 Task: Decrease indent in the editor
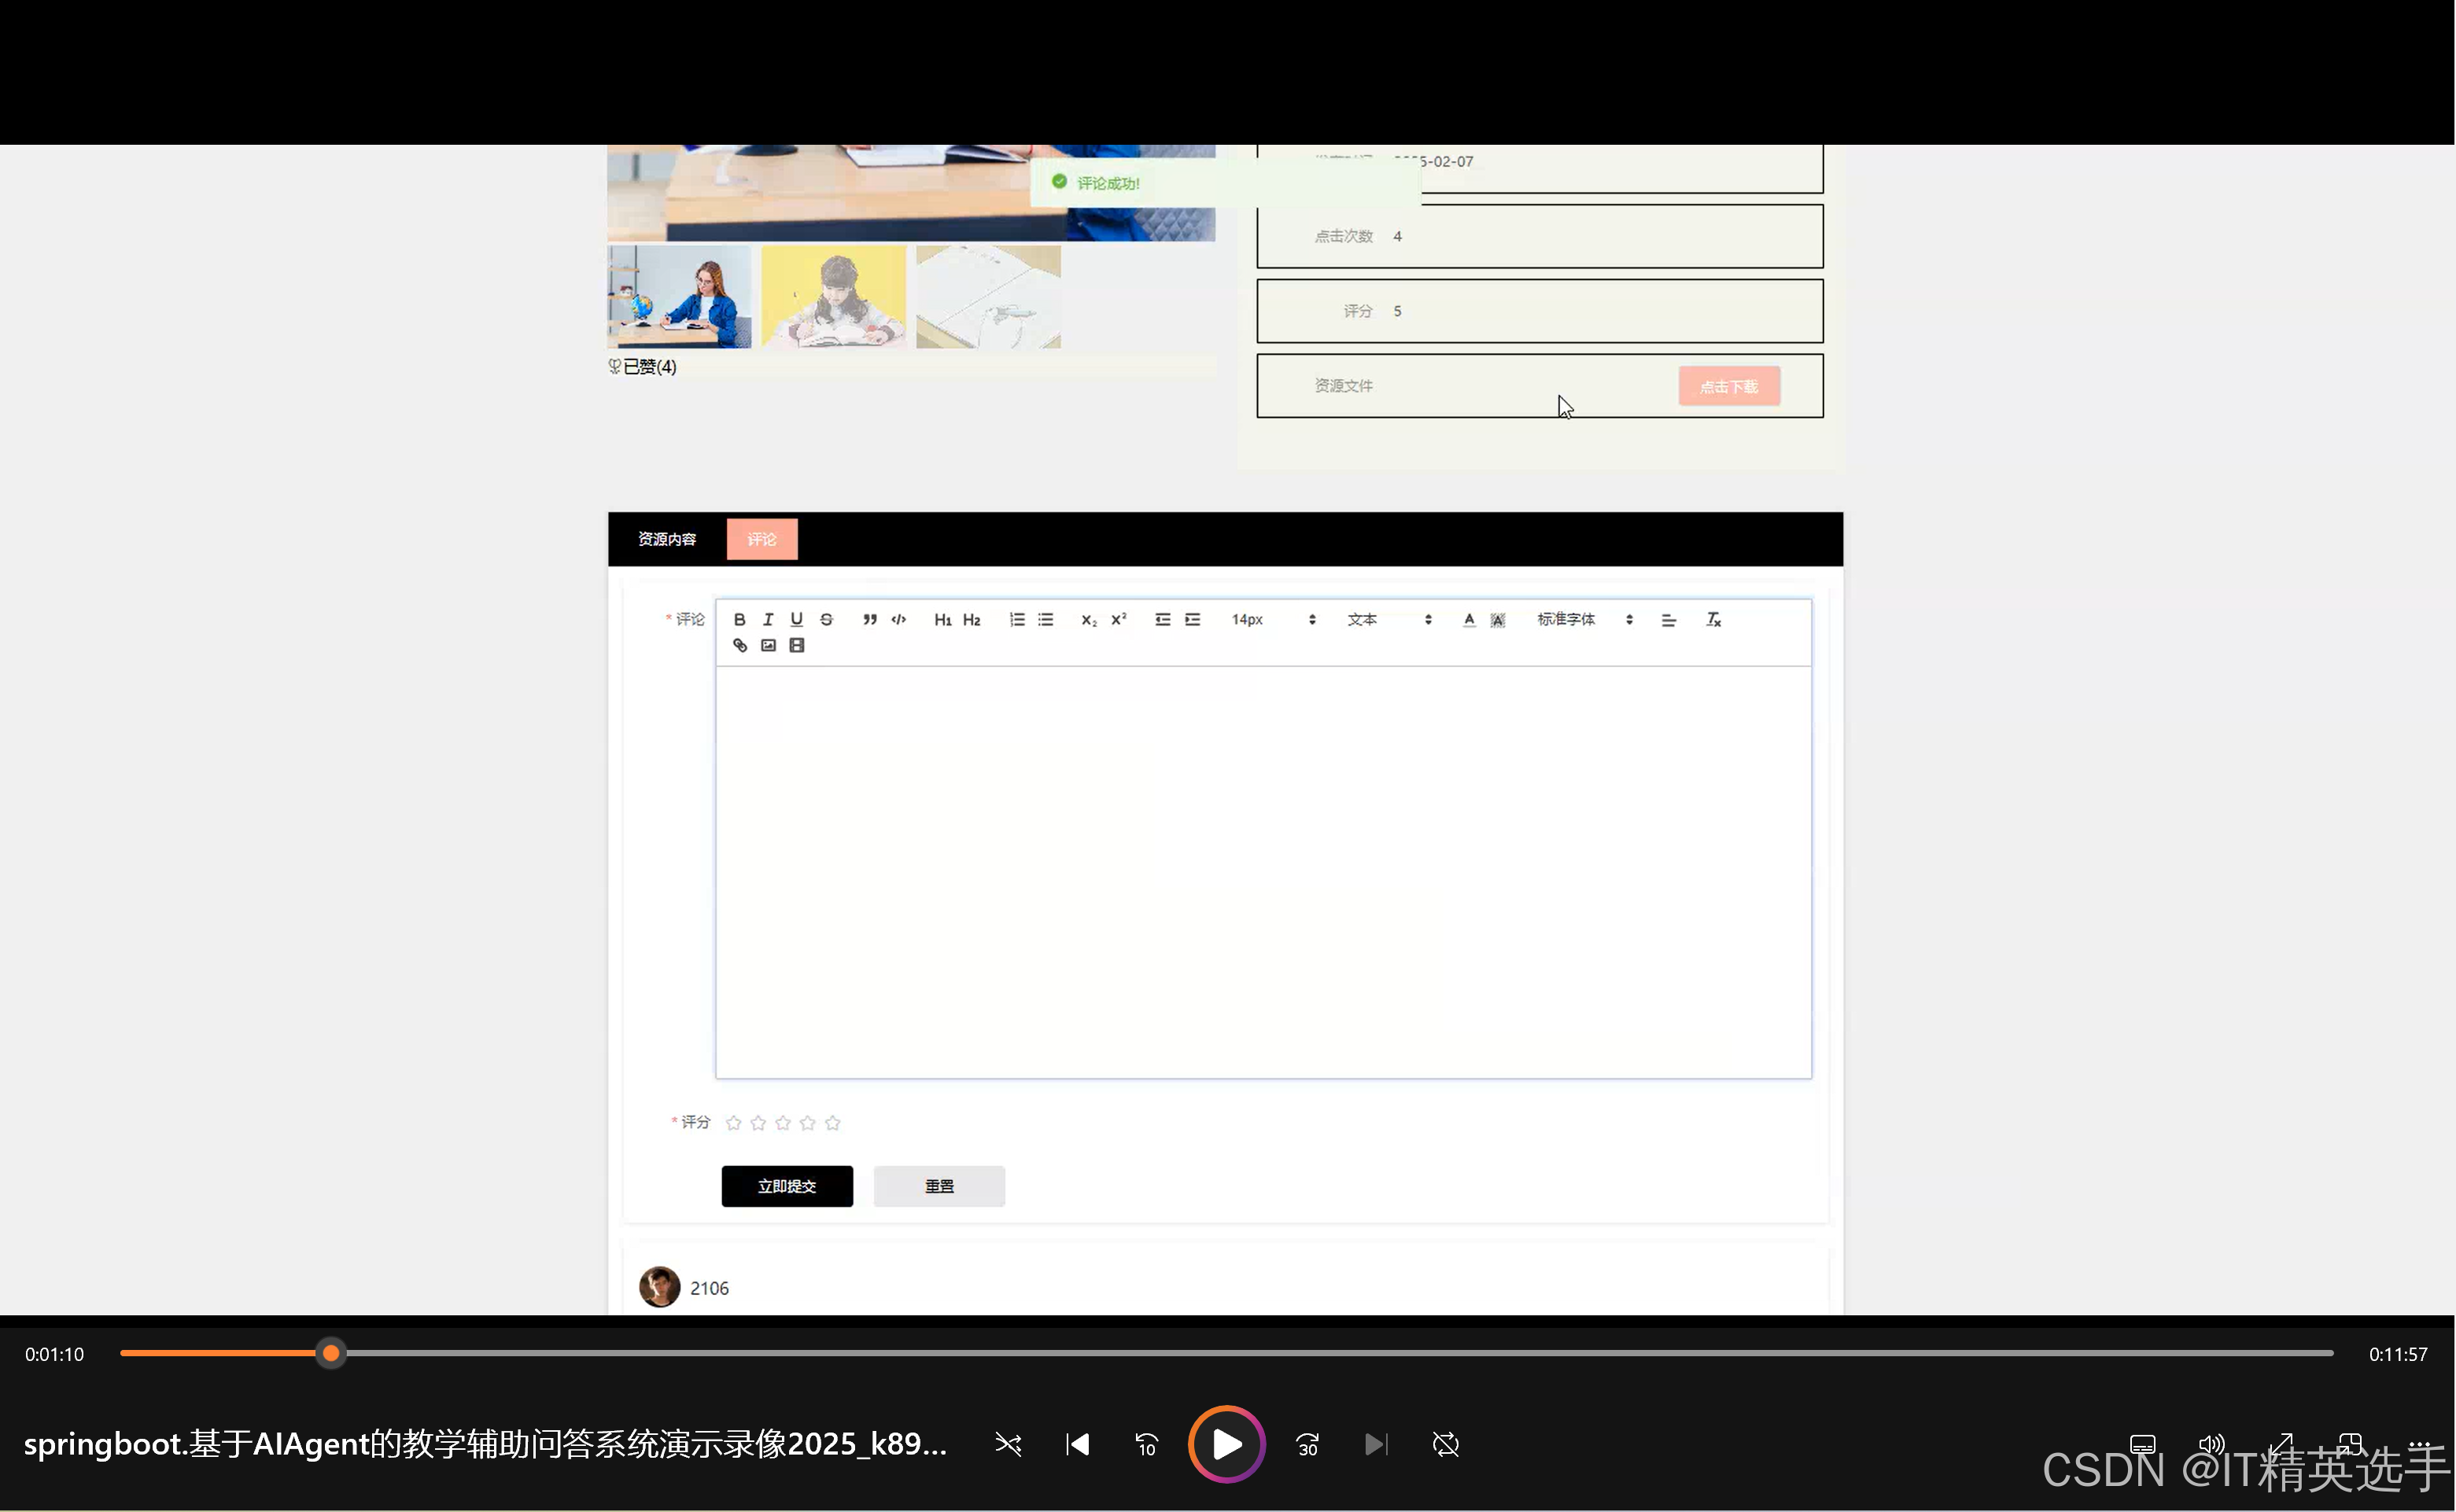point(1162,620)
